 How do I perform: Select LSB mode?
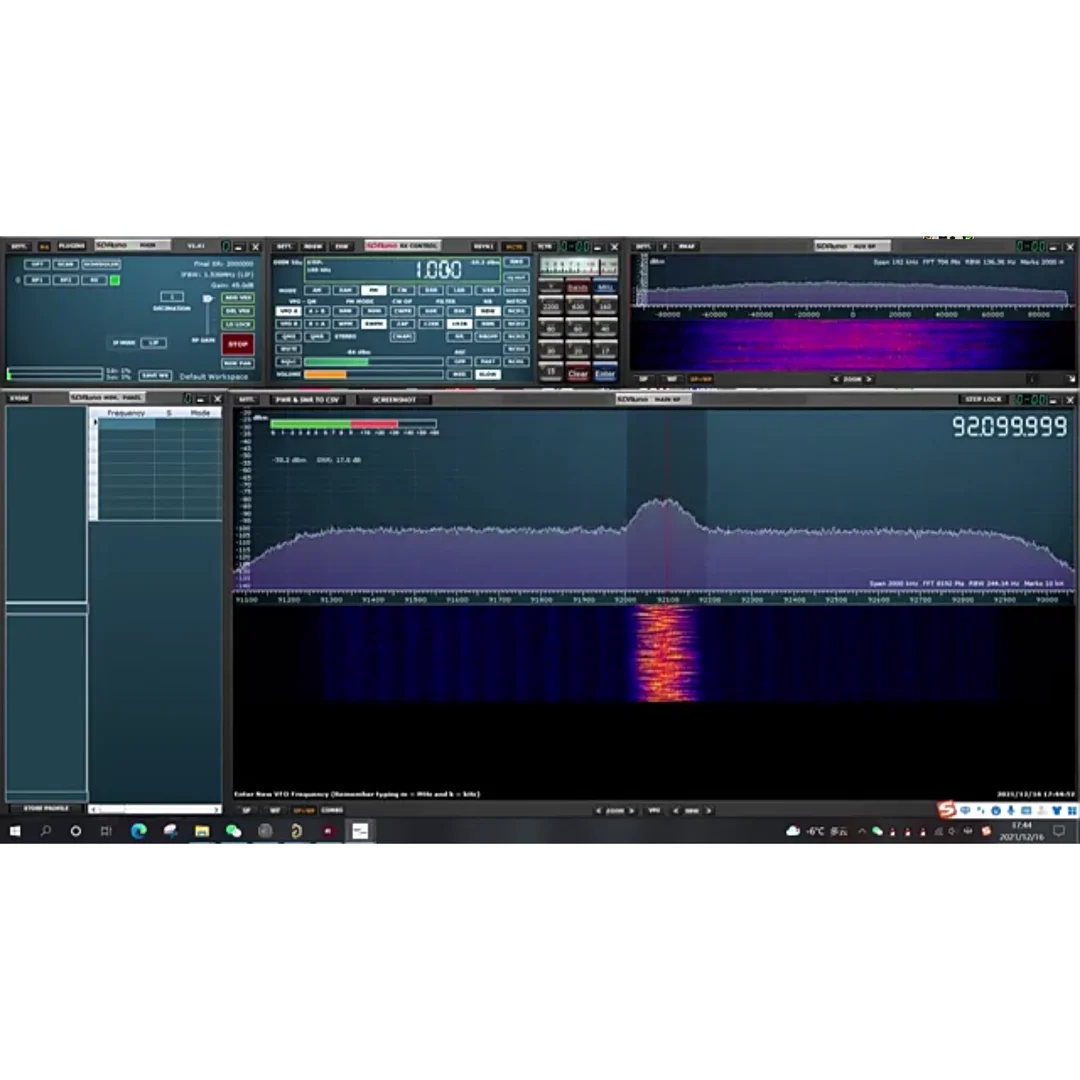tap(459, 290)
